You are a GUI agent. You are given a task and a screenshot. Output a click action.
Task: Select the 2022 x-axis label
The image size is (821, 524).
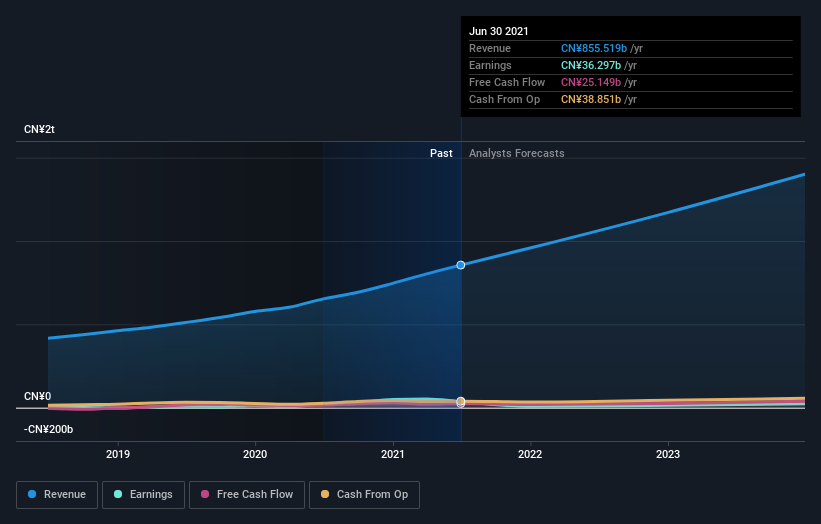530,454
